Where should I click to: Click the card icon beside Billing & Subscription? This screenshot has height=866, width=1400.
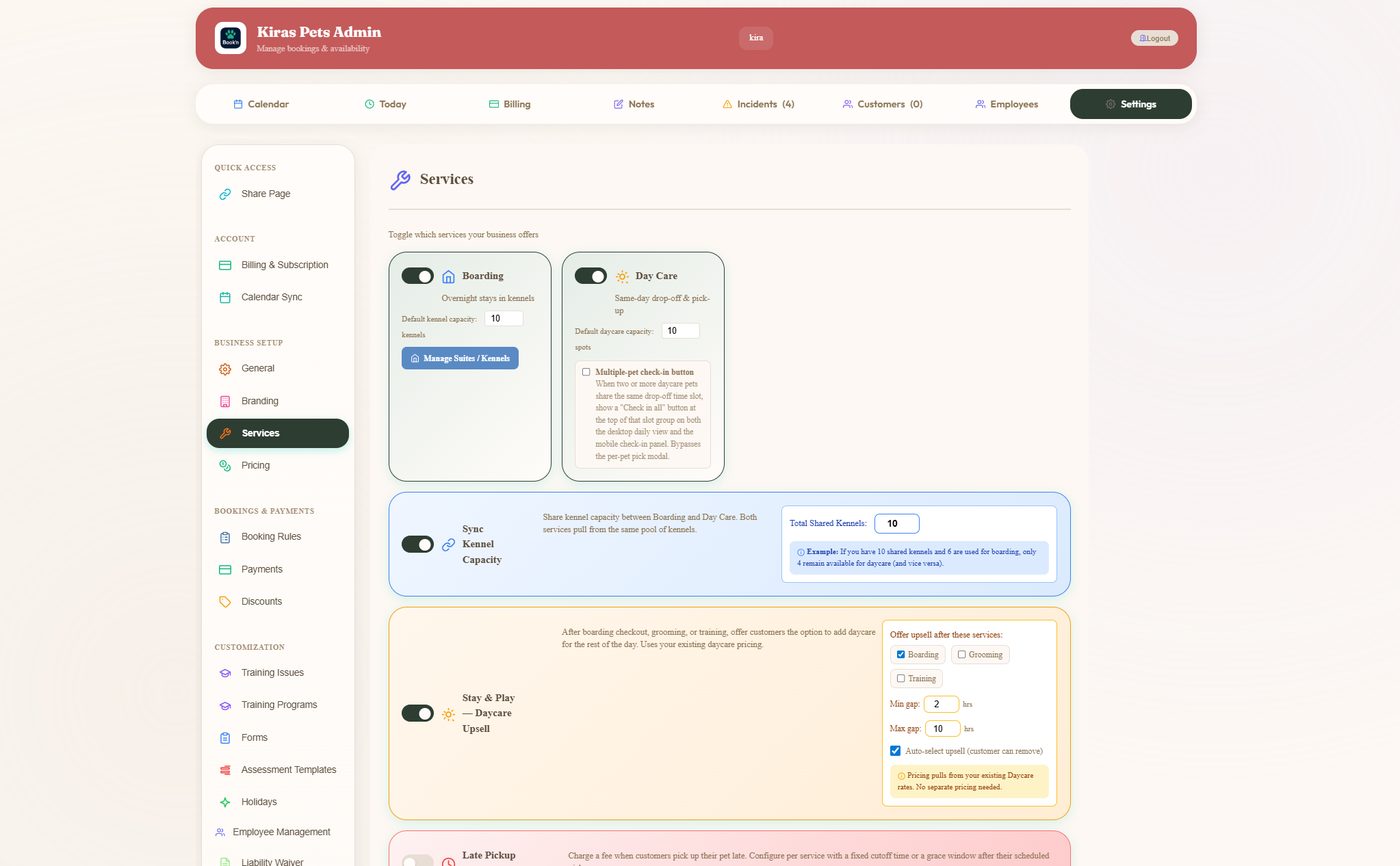pyautogui.click(x=225, y=265)
